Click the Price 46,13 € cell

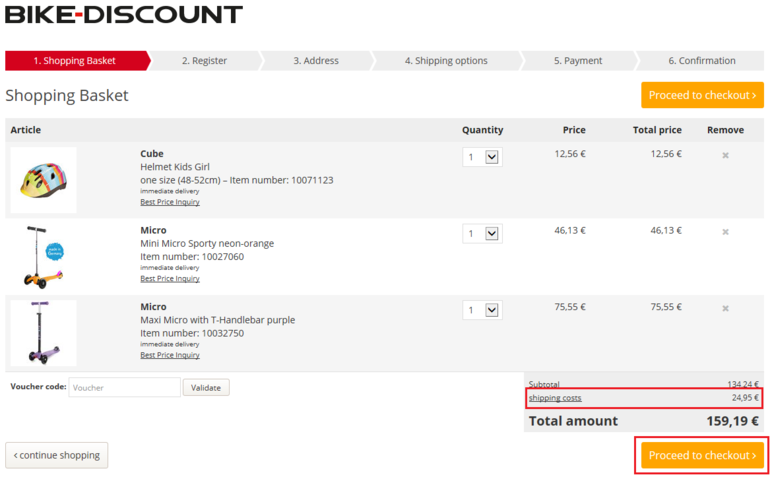pyautogui.click(x=570, y=230)
